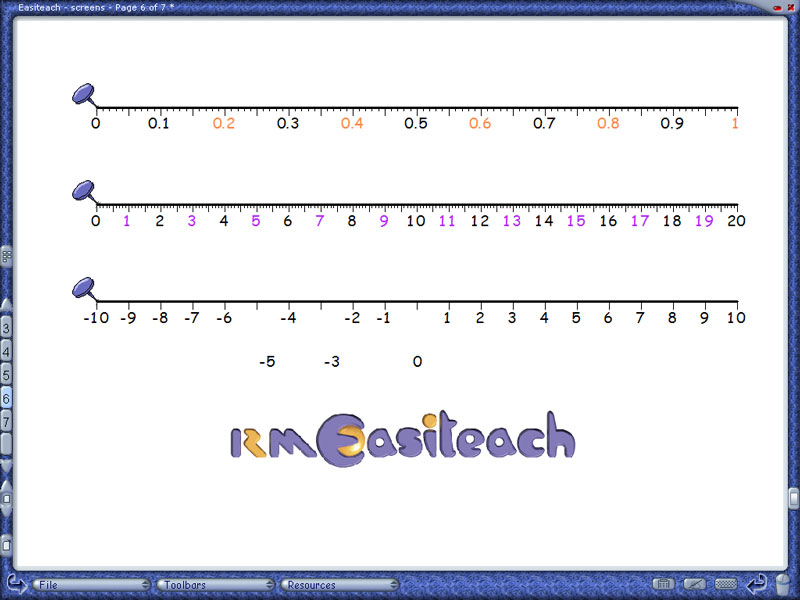Viewport: 800px width, 600px height.
Task: Click the trash bin icon
Action: 783,584
